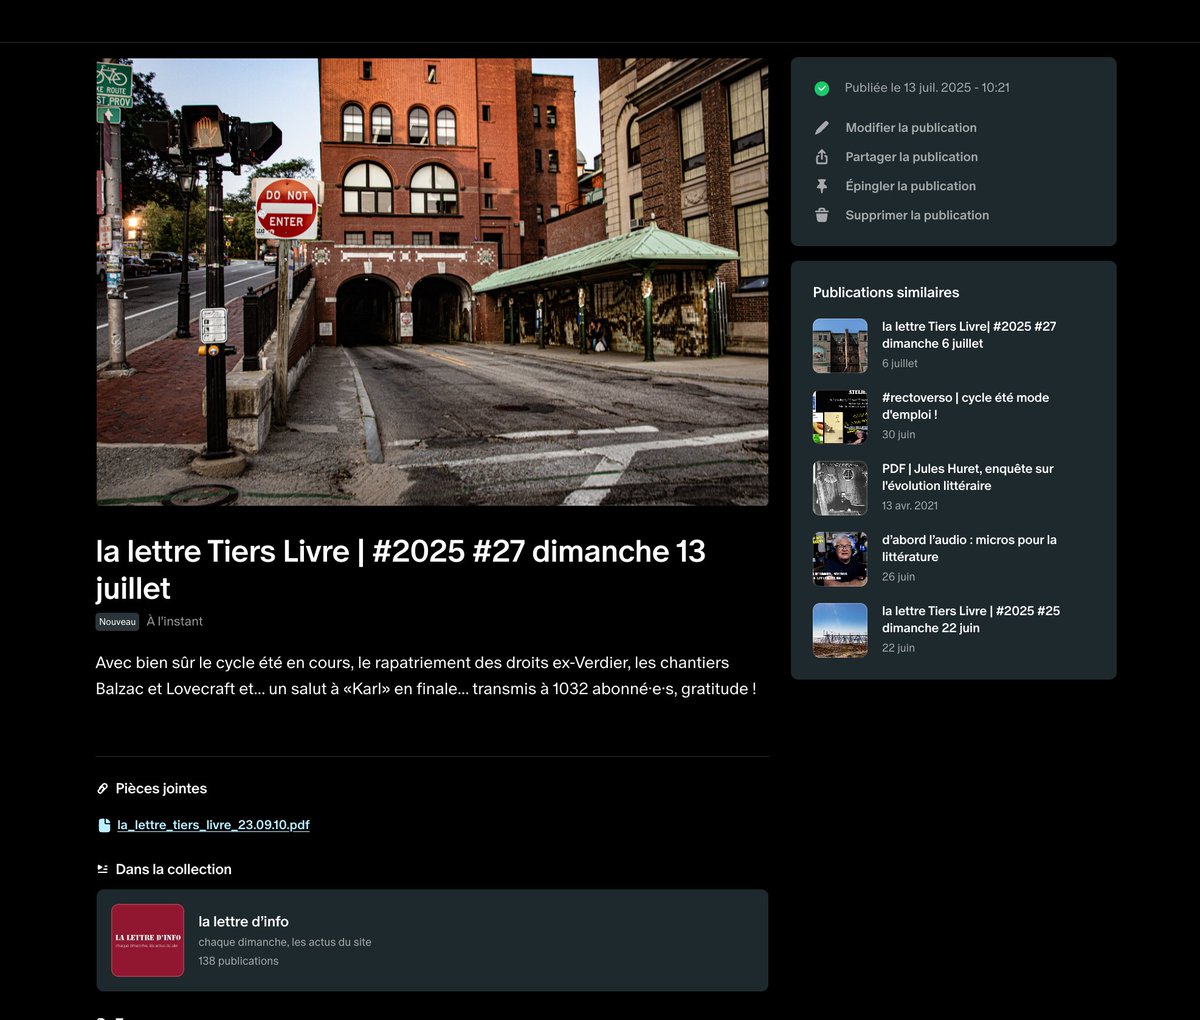Select Partager la publication

click(x=912, y=157)
